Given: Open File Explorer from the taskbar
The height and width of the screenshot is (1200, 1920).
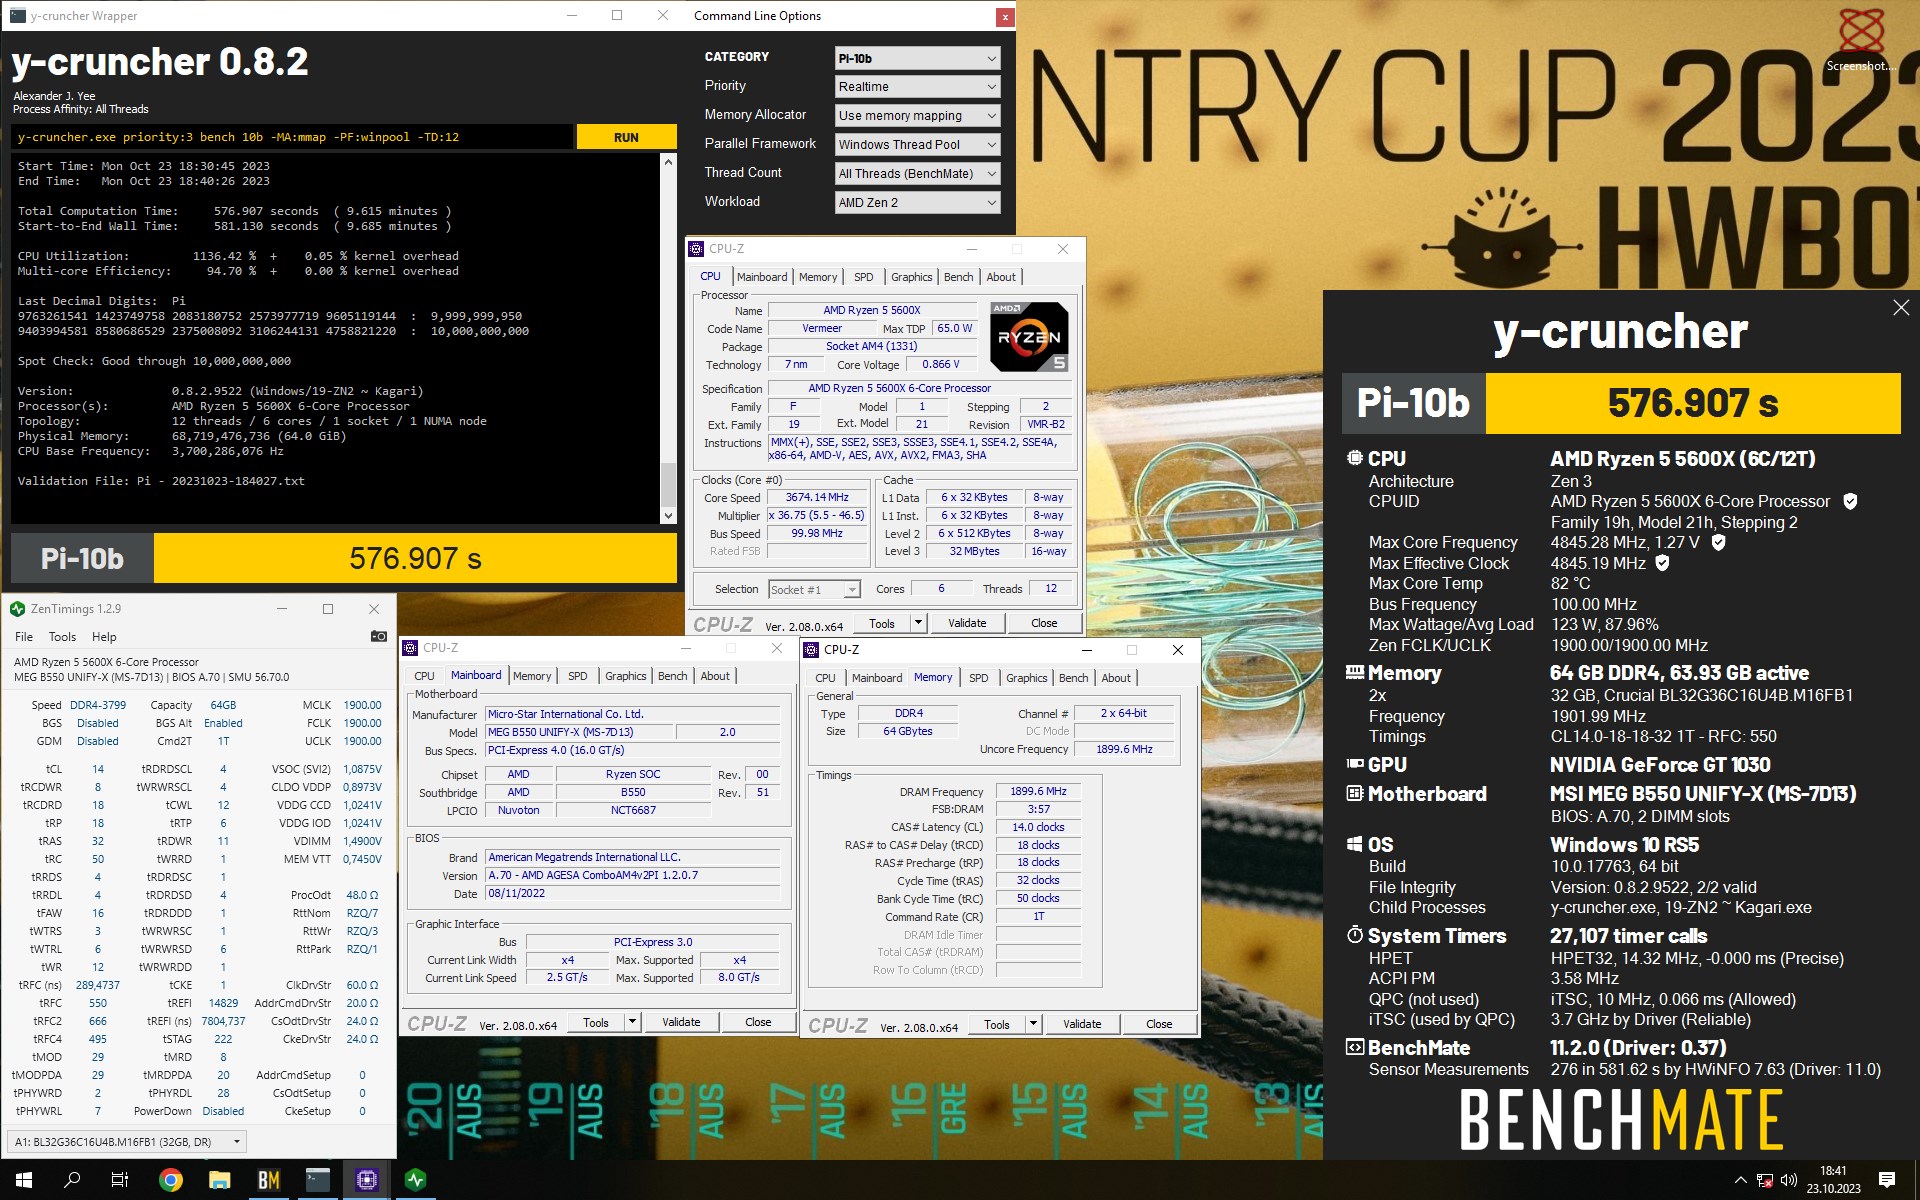Looking at the screenshot, I should point(220,1180).
